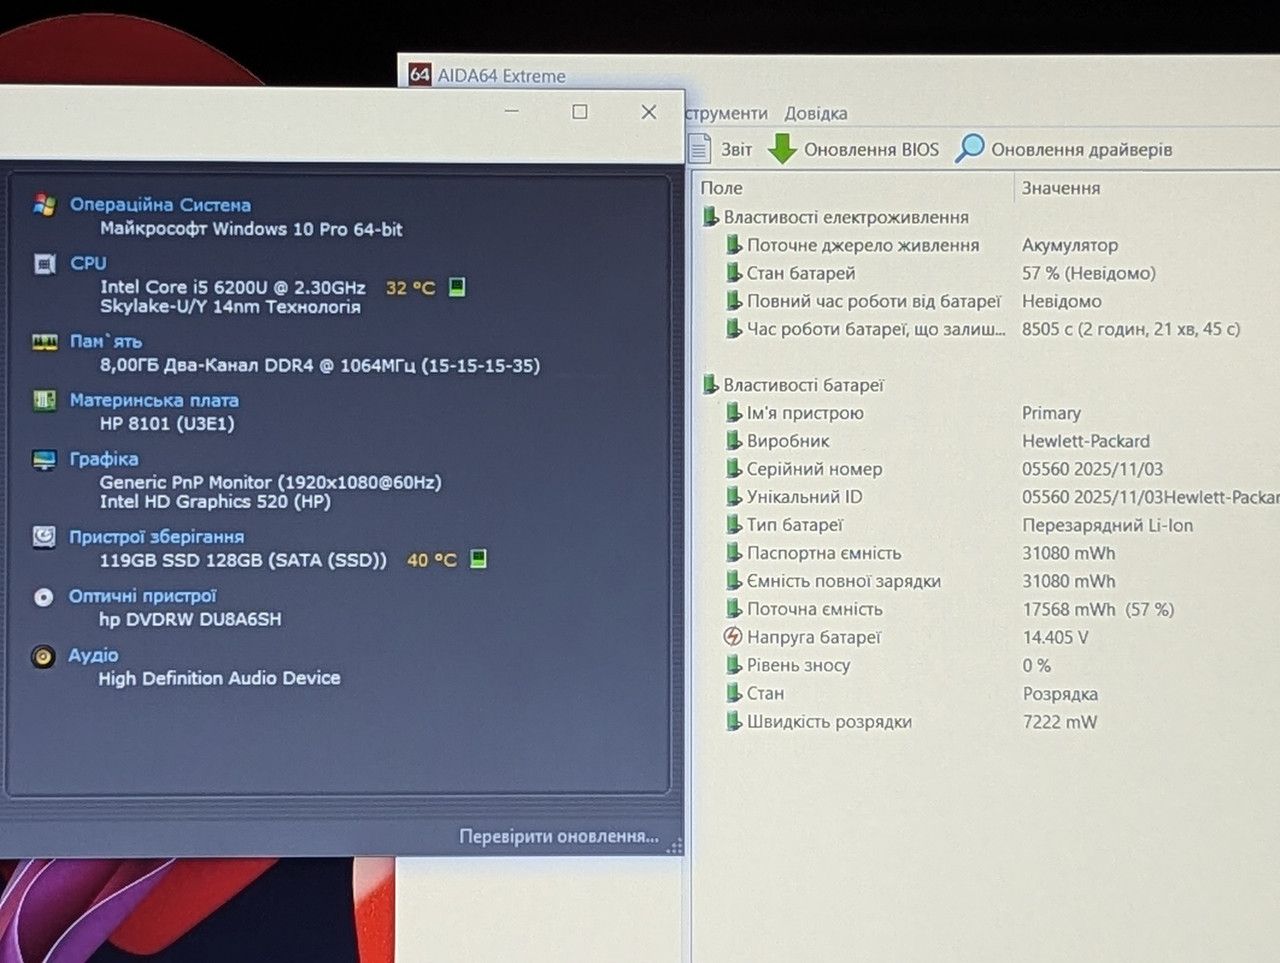Open the Материнська плата heading link
The image size is (1280, 963).
pyautogui.click(x=154, y=400)
